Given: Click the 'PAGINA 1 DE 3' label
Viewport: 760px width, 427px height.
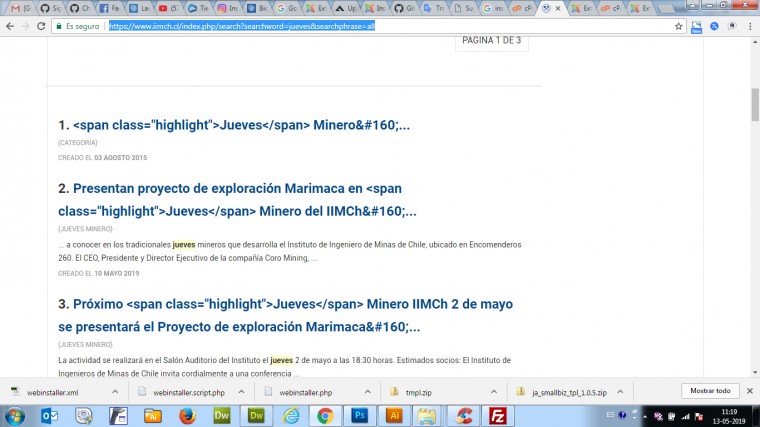Looking at the screenshot, I should [x=491, y=41].
